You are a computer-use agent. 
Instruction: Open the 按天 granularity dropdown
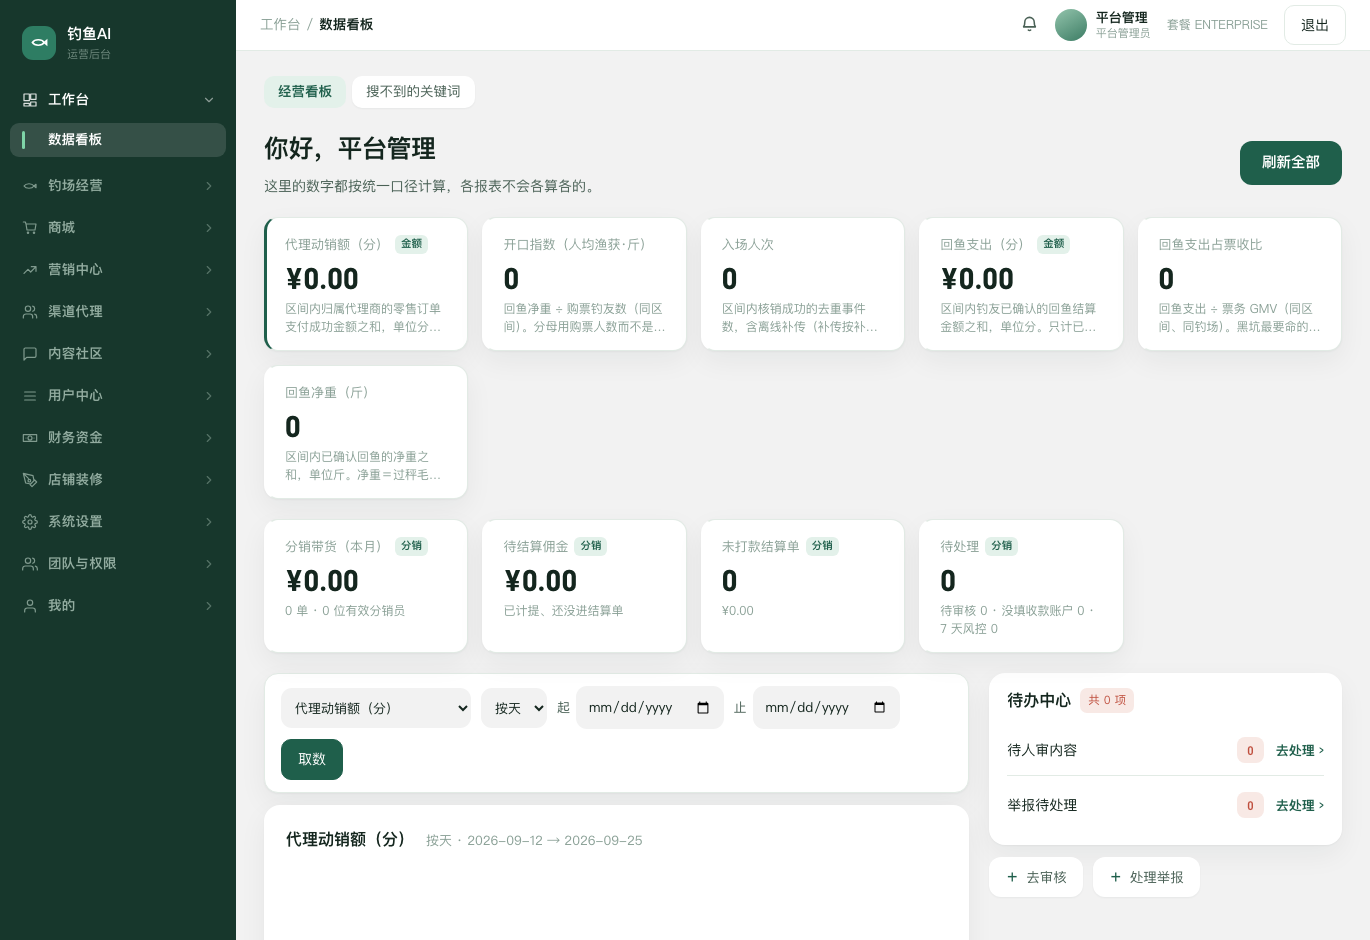click(x=514, y=708)
